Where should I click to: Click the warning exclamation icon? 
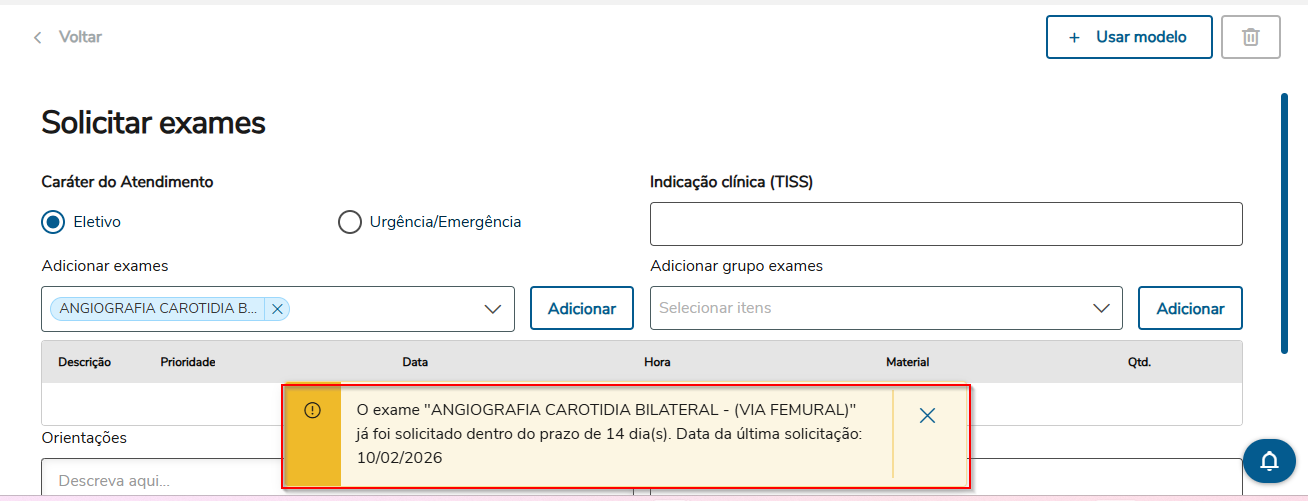[x=312, y=410]
